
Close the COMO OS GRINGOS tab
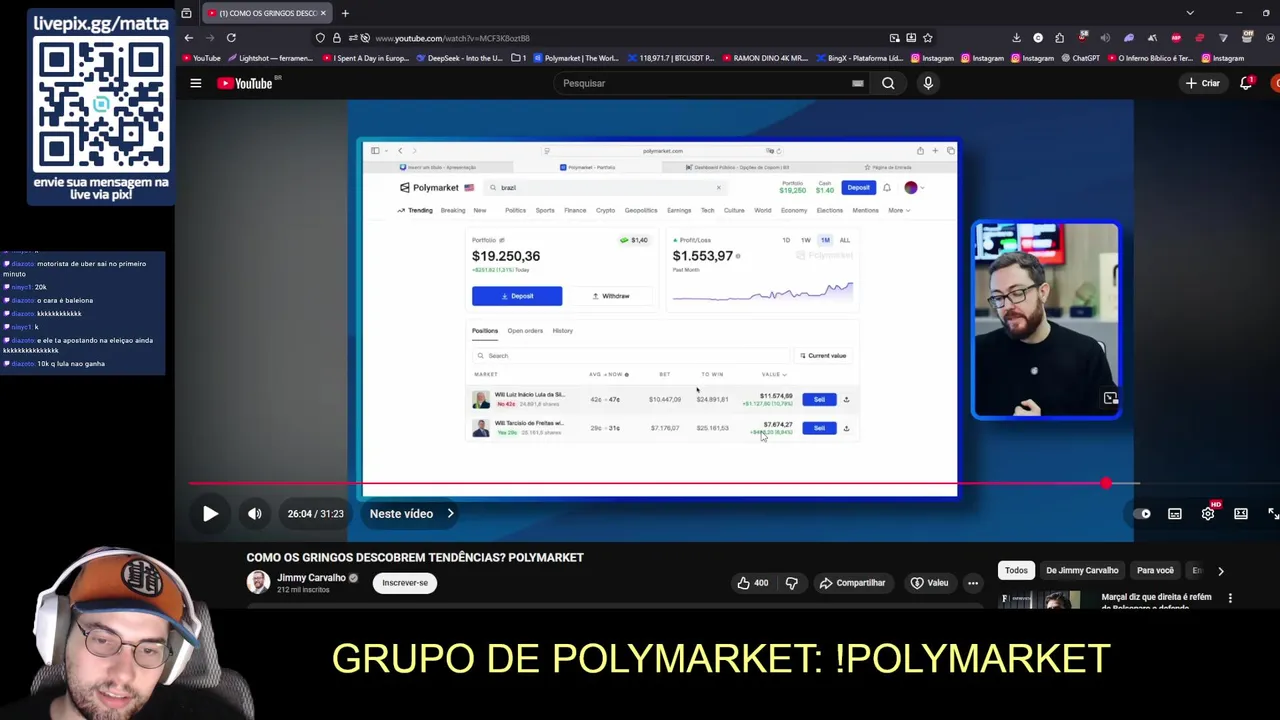click(323, 13)
